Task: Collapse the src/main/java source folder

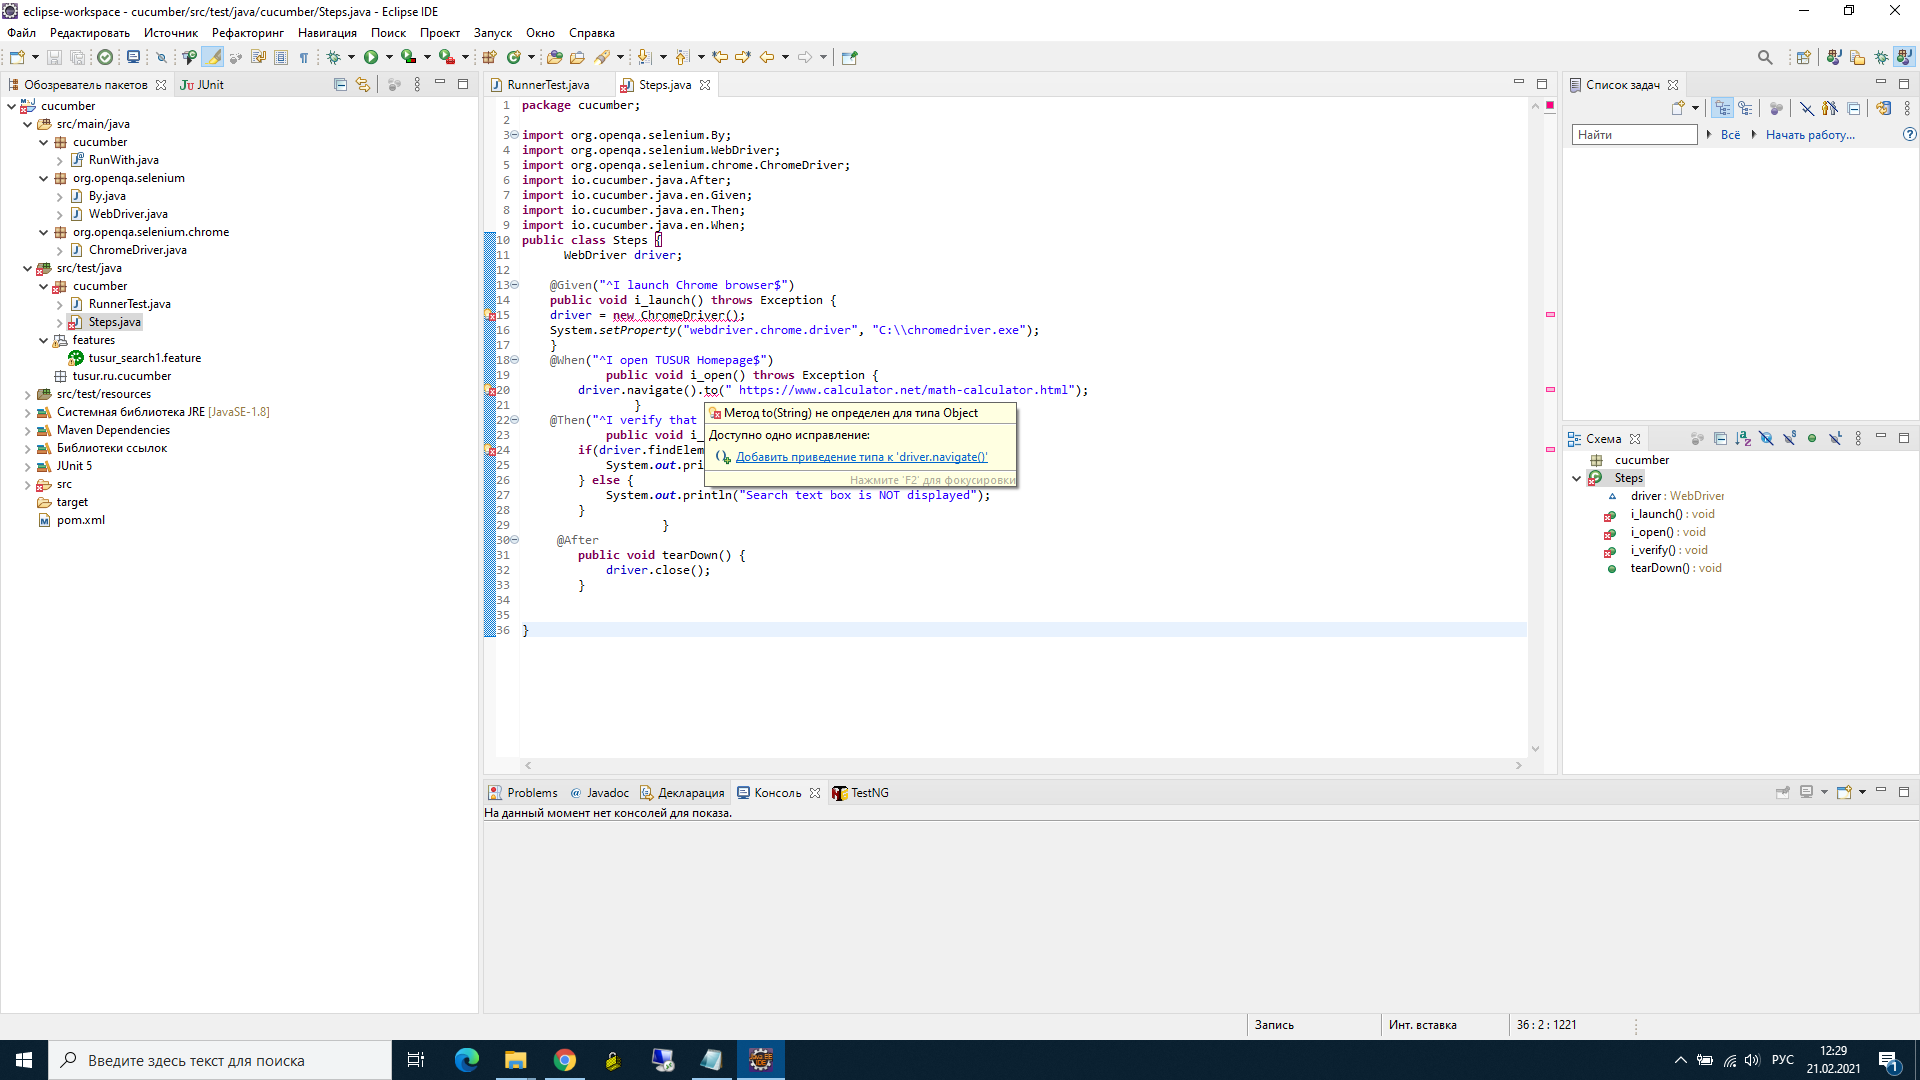Action: 27,124
